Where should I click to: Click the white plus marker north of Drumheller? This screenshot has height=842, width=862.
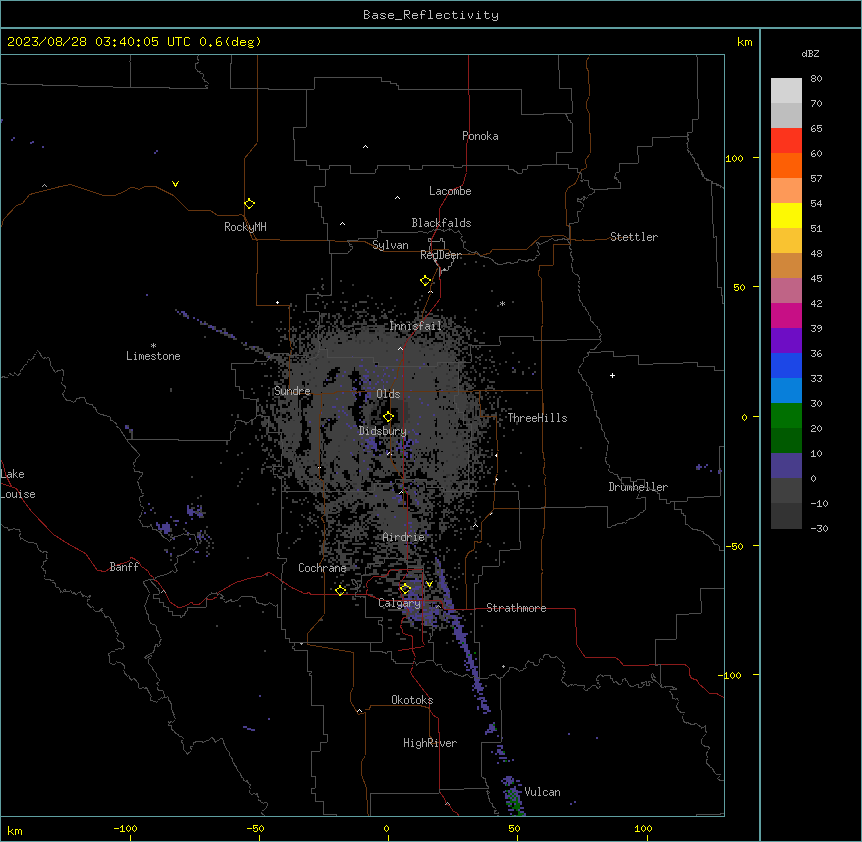pyautogui.click(x=612, y=375)
